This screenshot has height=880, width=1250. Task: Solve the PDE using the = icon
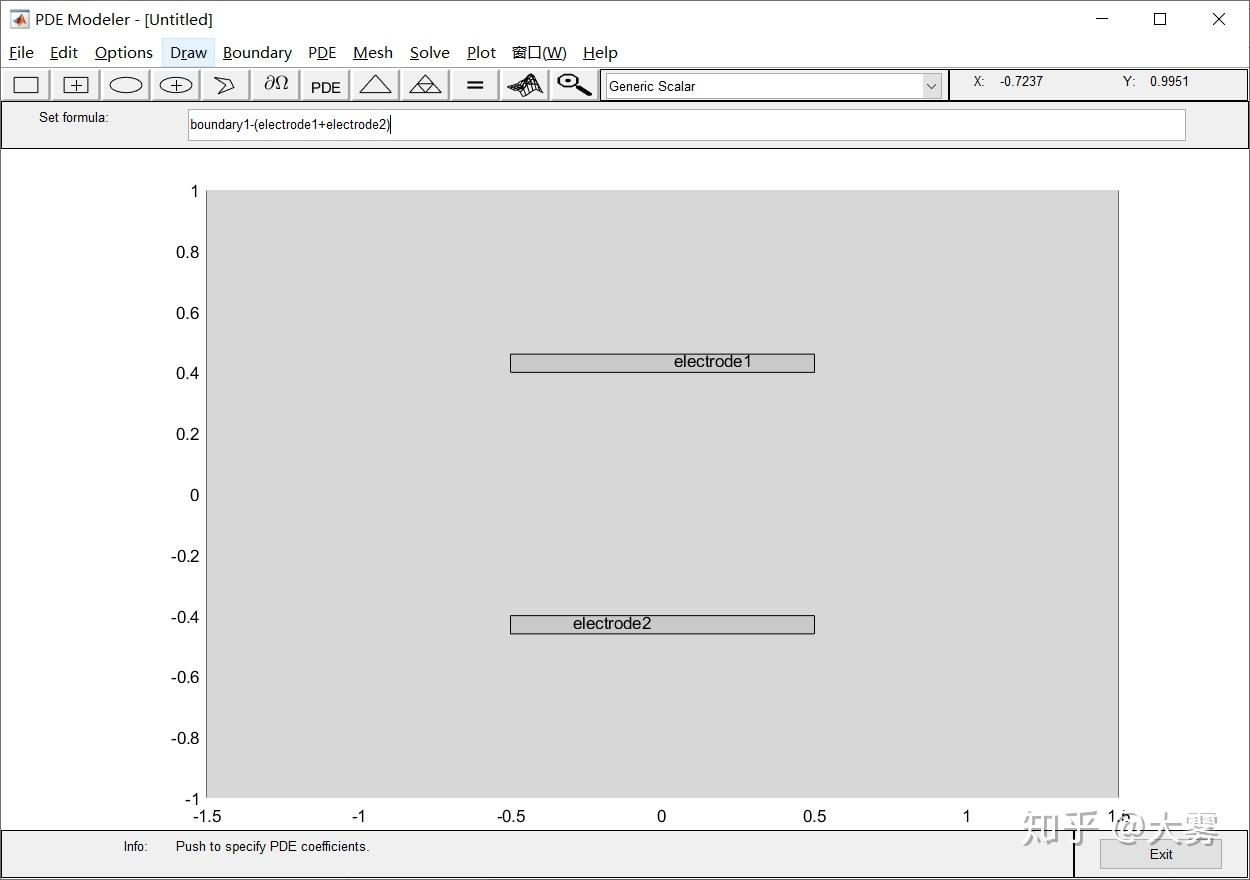point(473,85)
